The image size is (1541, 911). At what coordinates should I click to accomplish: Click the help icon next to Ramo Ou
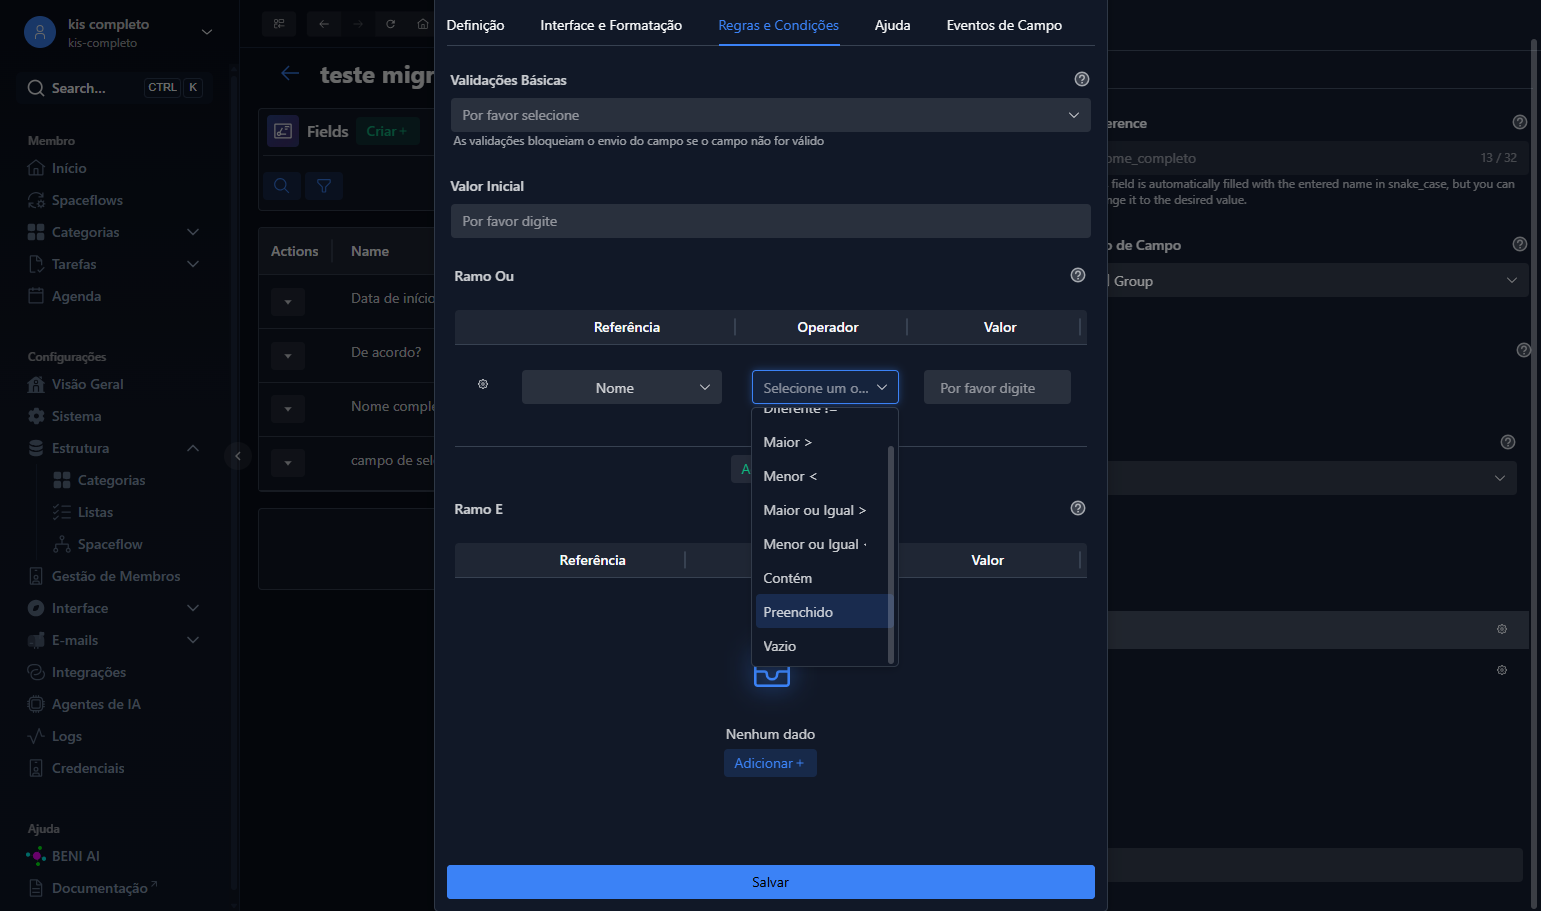pyautogui.click(x=1077, y=275)
